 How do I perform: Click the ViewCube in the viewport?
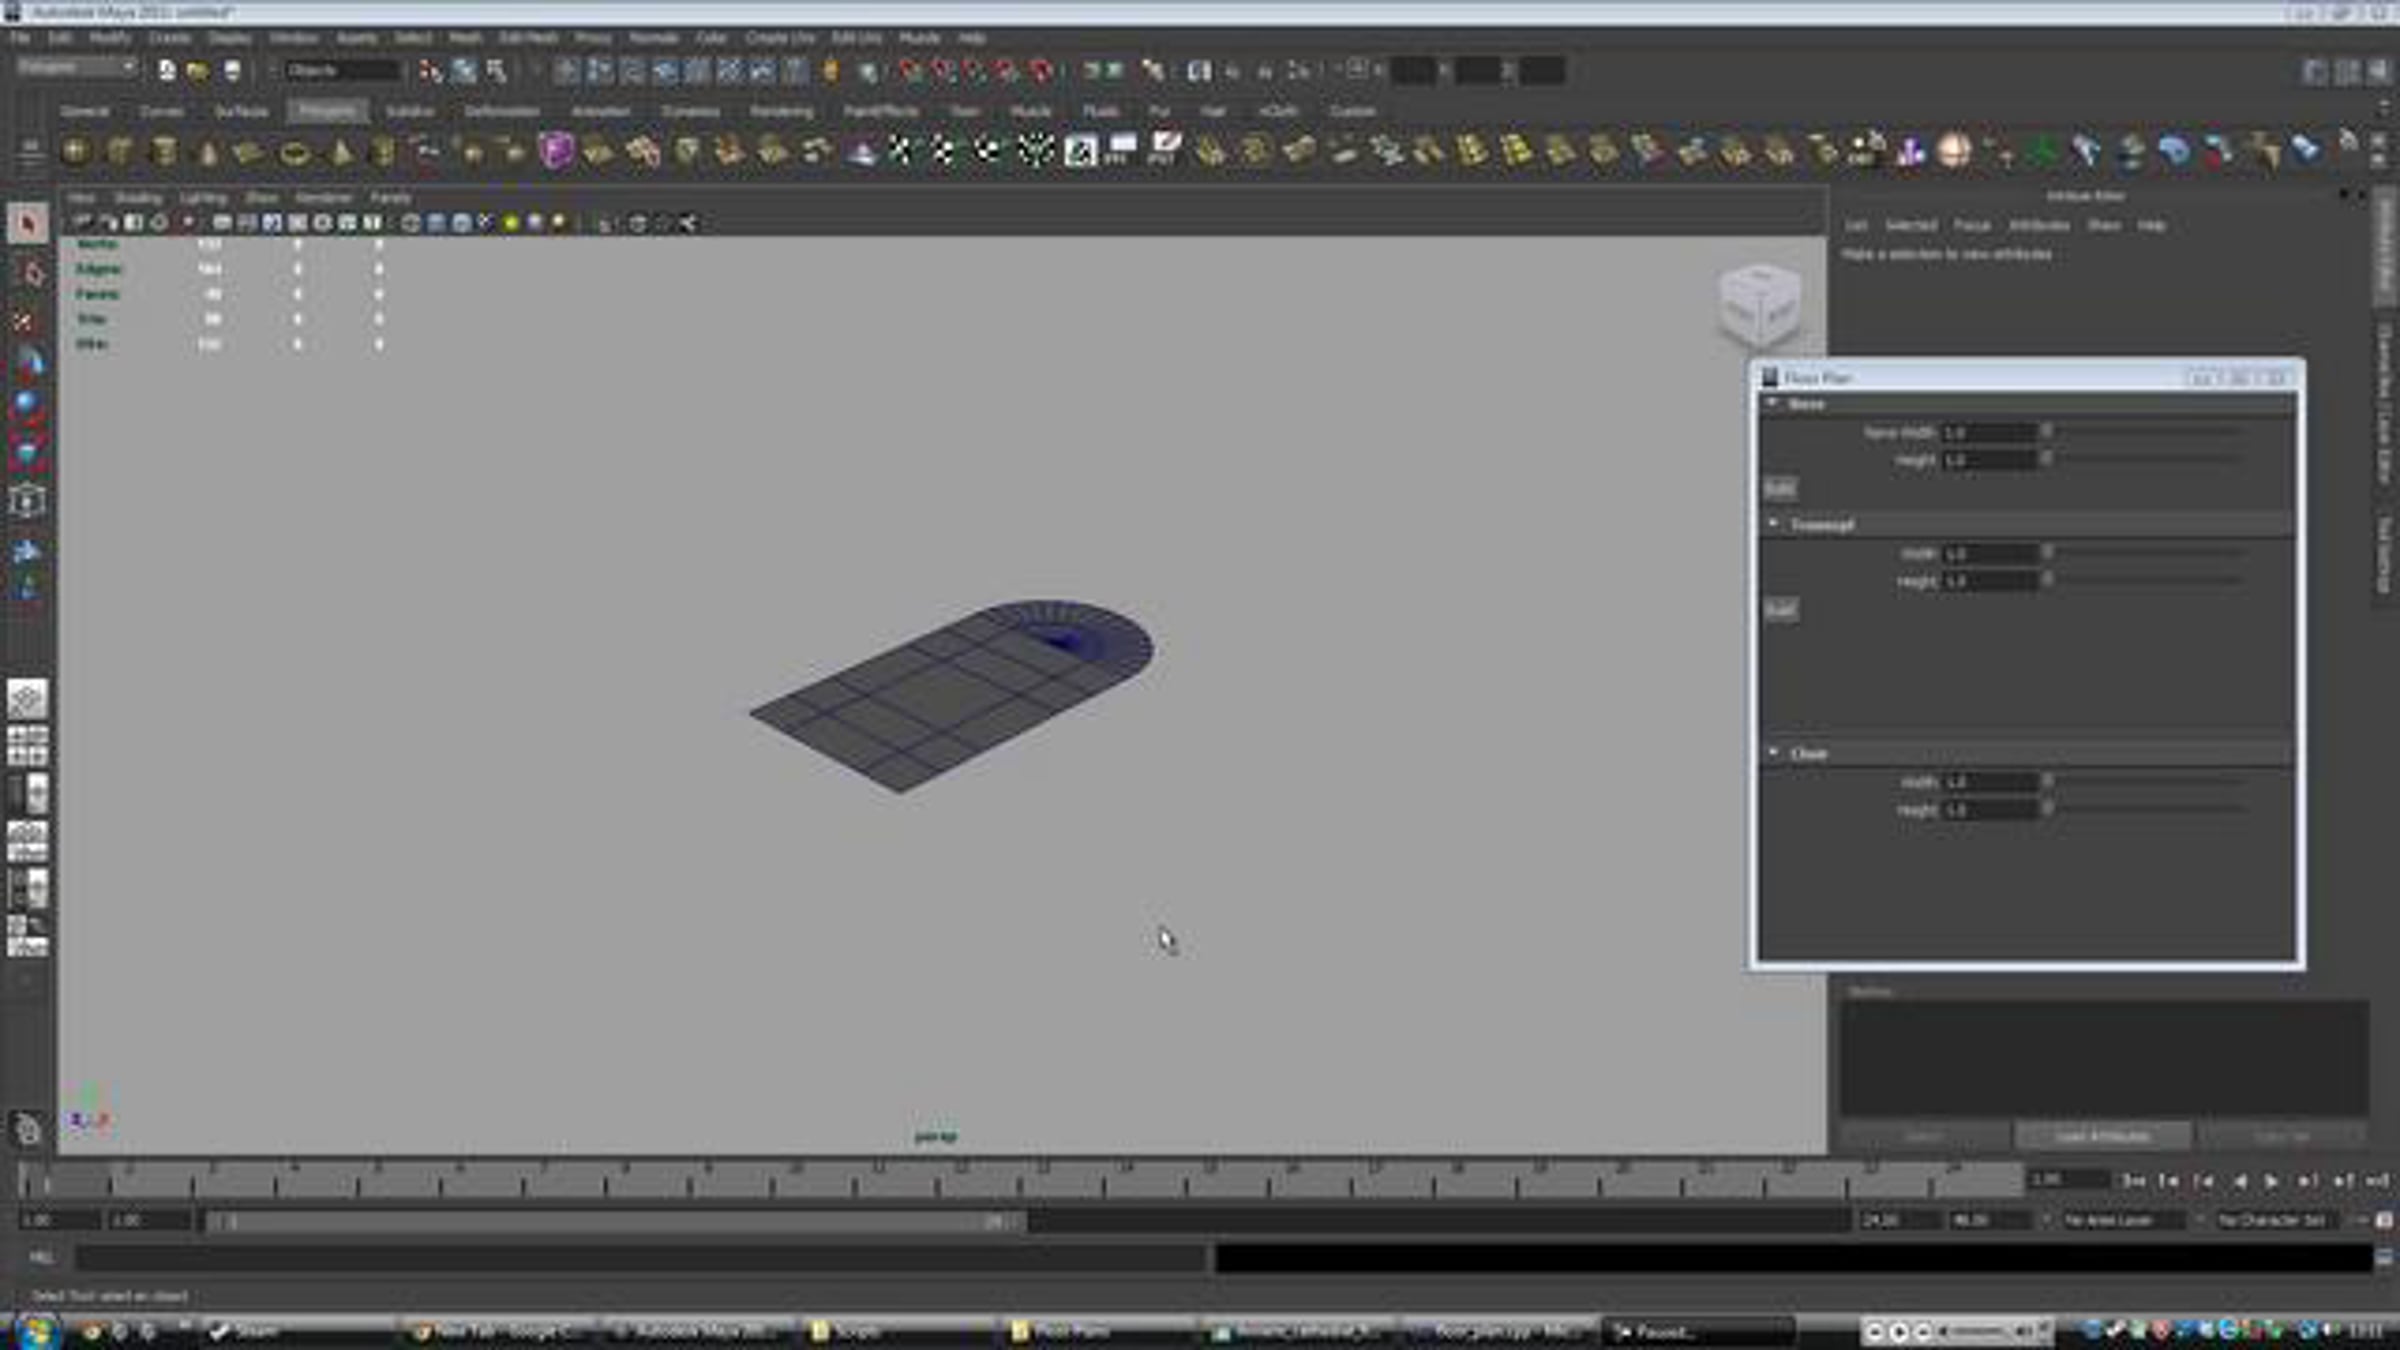pos(1760,305)
